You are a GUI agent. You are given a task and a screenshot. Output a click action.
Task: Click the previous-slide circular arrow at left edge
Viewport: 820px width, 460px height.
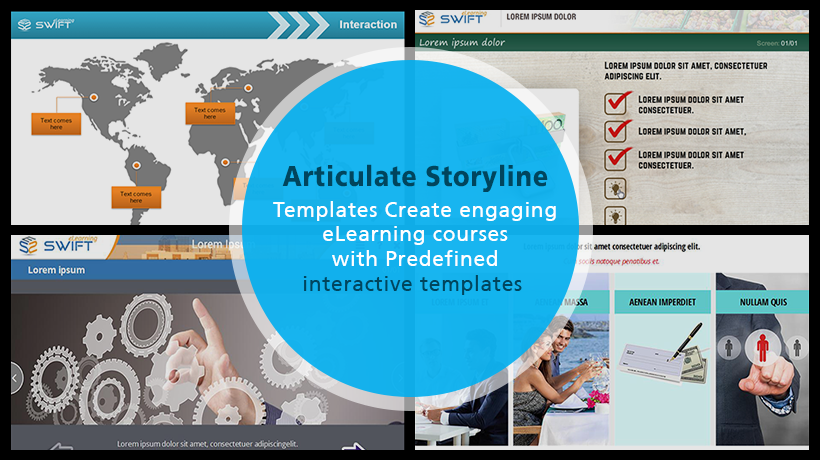(x=16, y=377)
